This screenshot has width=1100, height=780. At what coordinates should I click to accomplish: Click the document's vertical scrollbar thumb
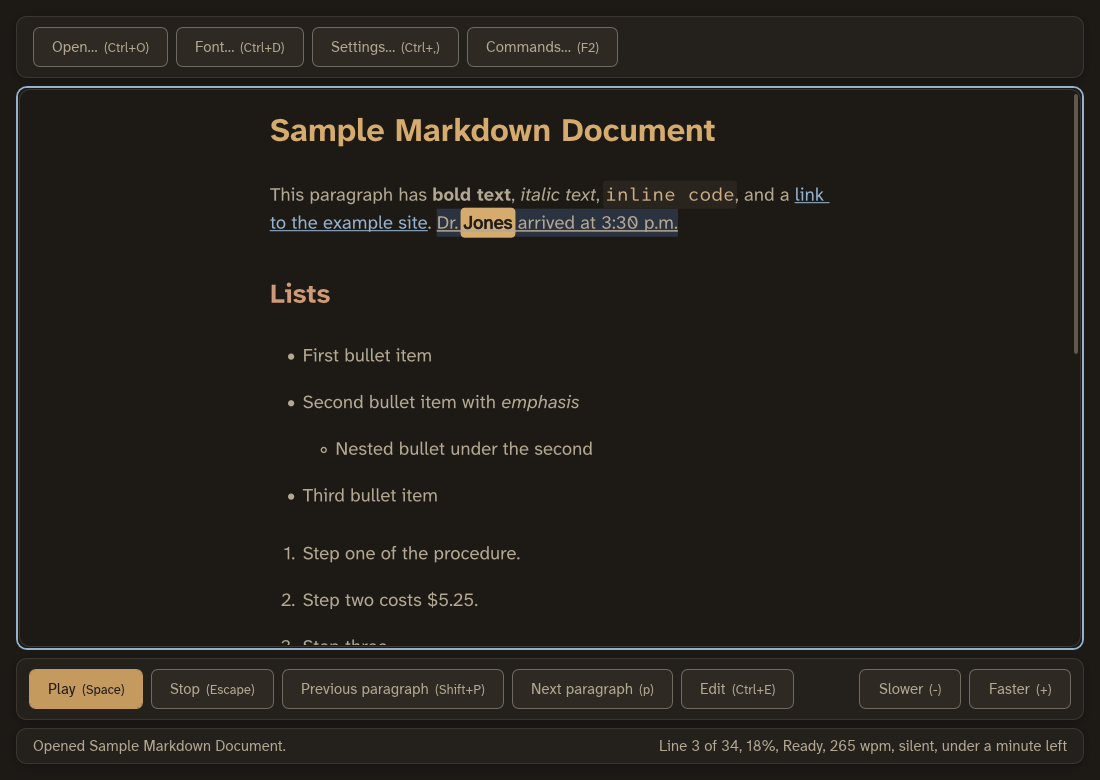(1075, 224)
